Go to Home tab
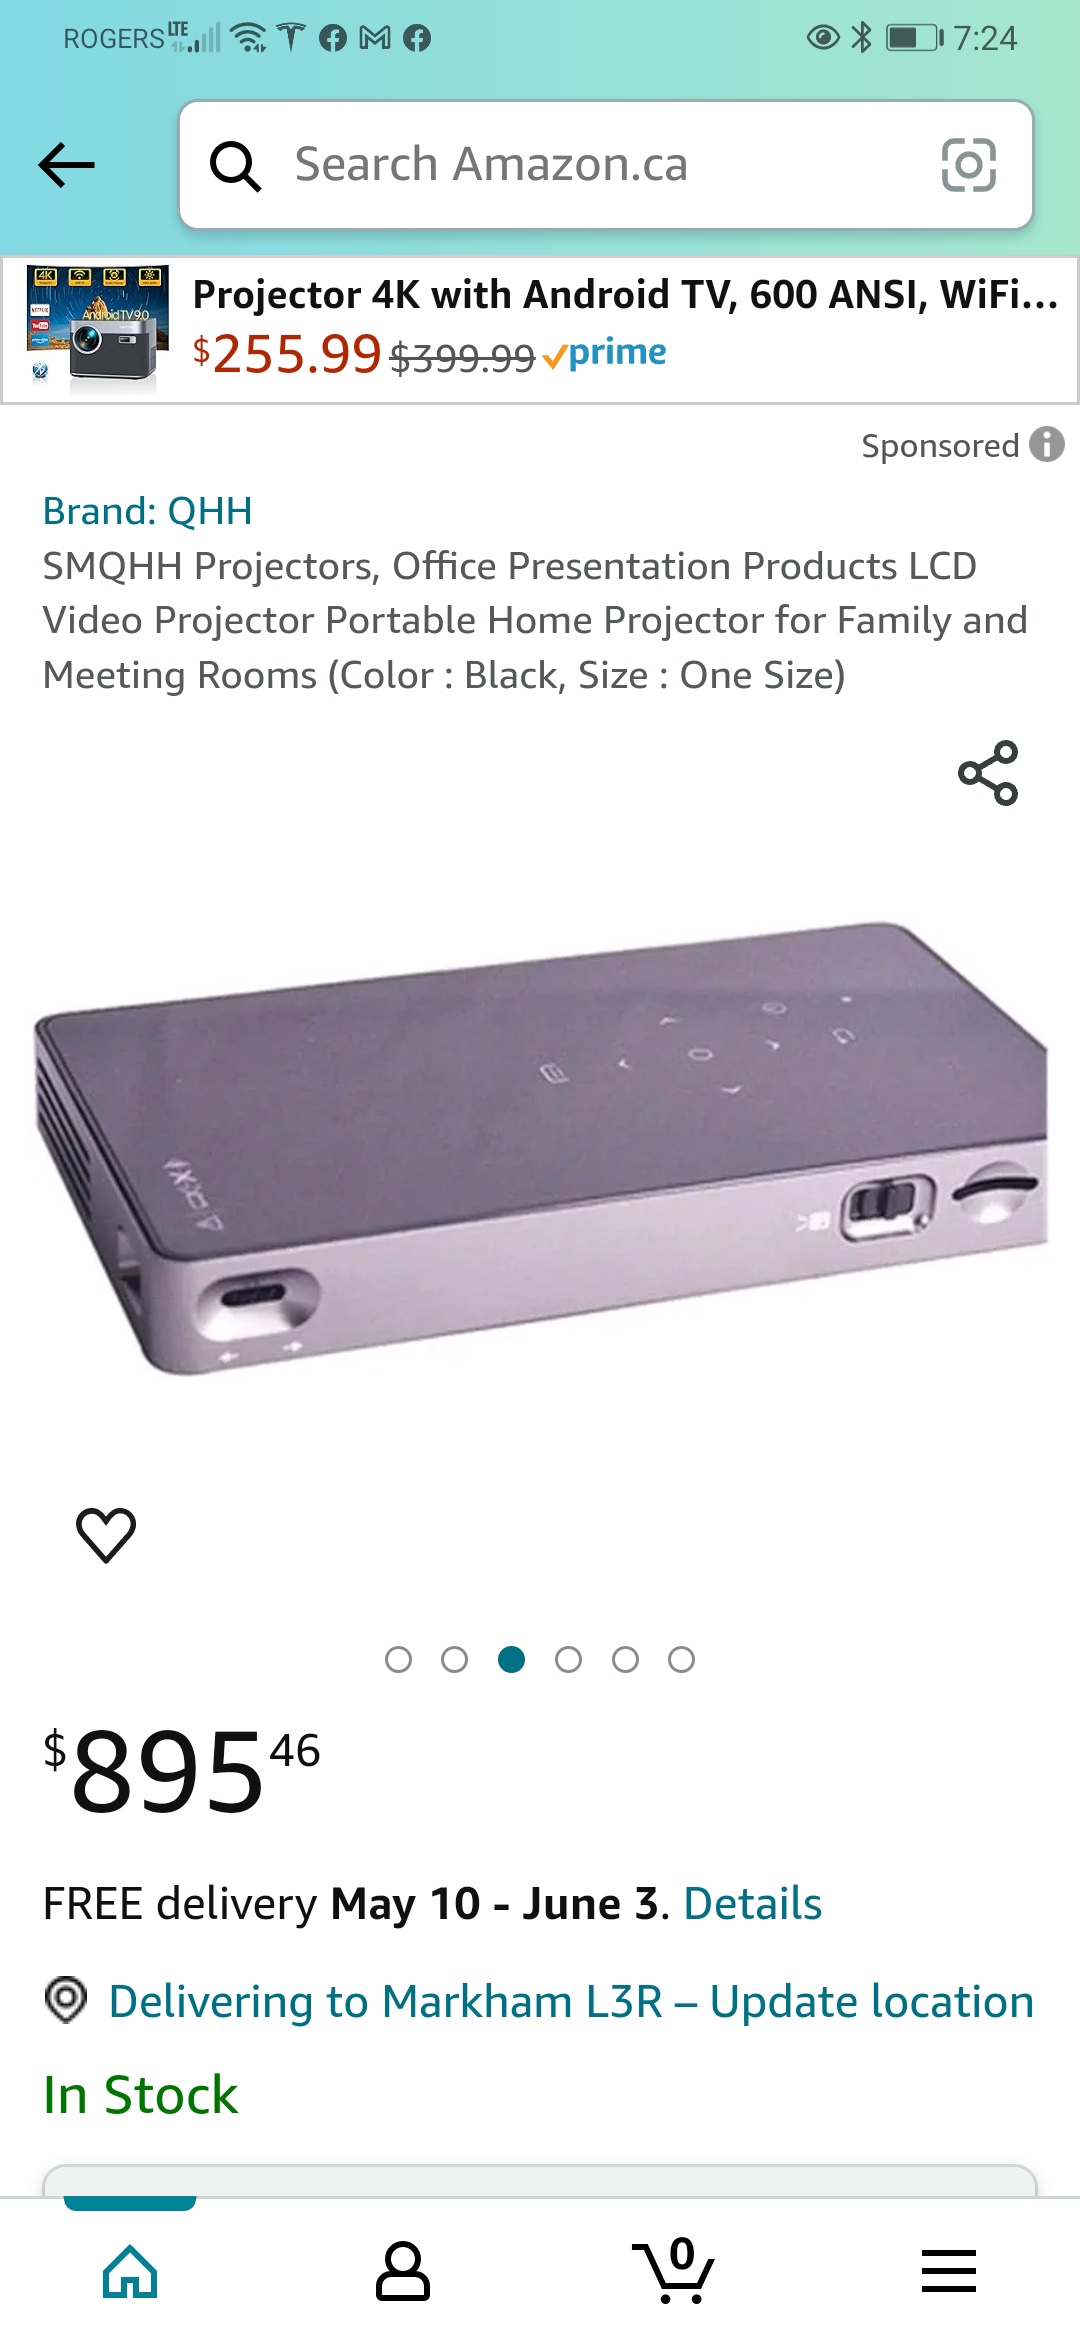The height and width of the screenshot is (2340, 1080). click(130, 2270)
